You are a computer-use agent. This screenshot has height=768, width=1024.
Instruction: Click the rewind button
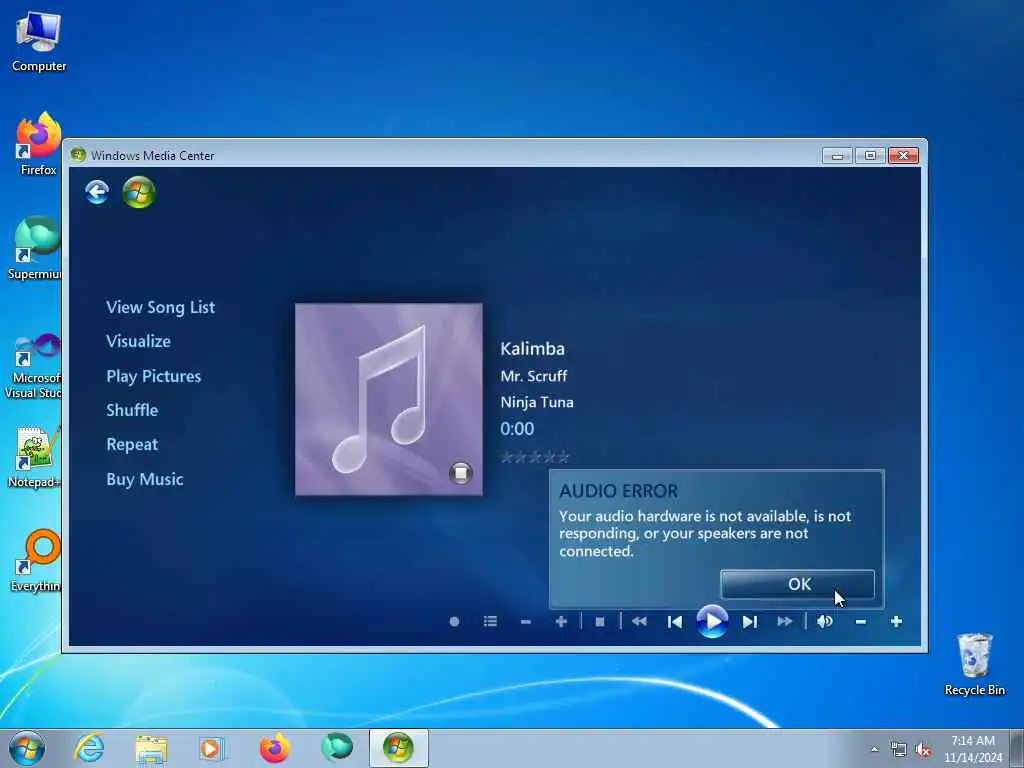(x=639, y=622)
